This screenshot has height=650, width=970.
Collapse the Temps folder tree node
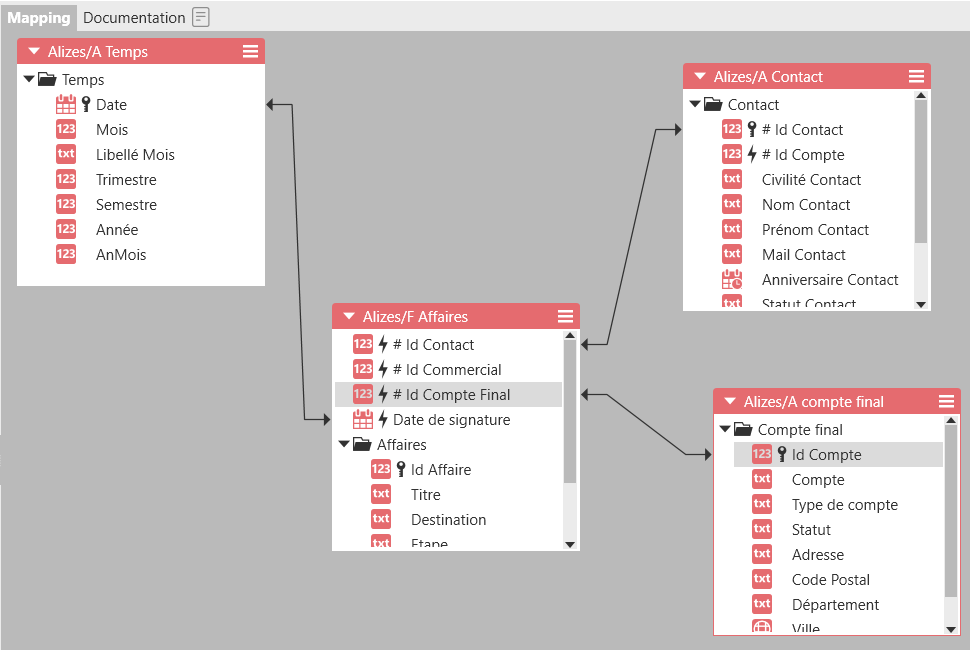(29, 79)
